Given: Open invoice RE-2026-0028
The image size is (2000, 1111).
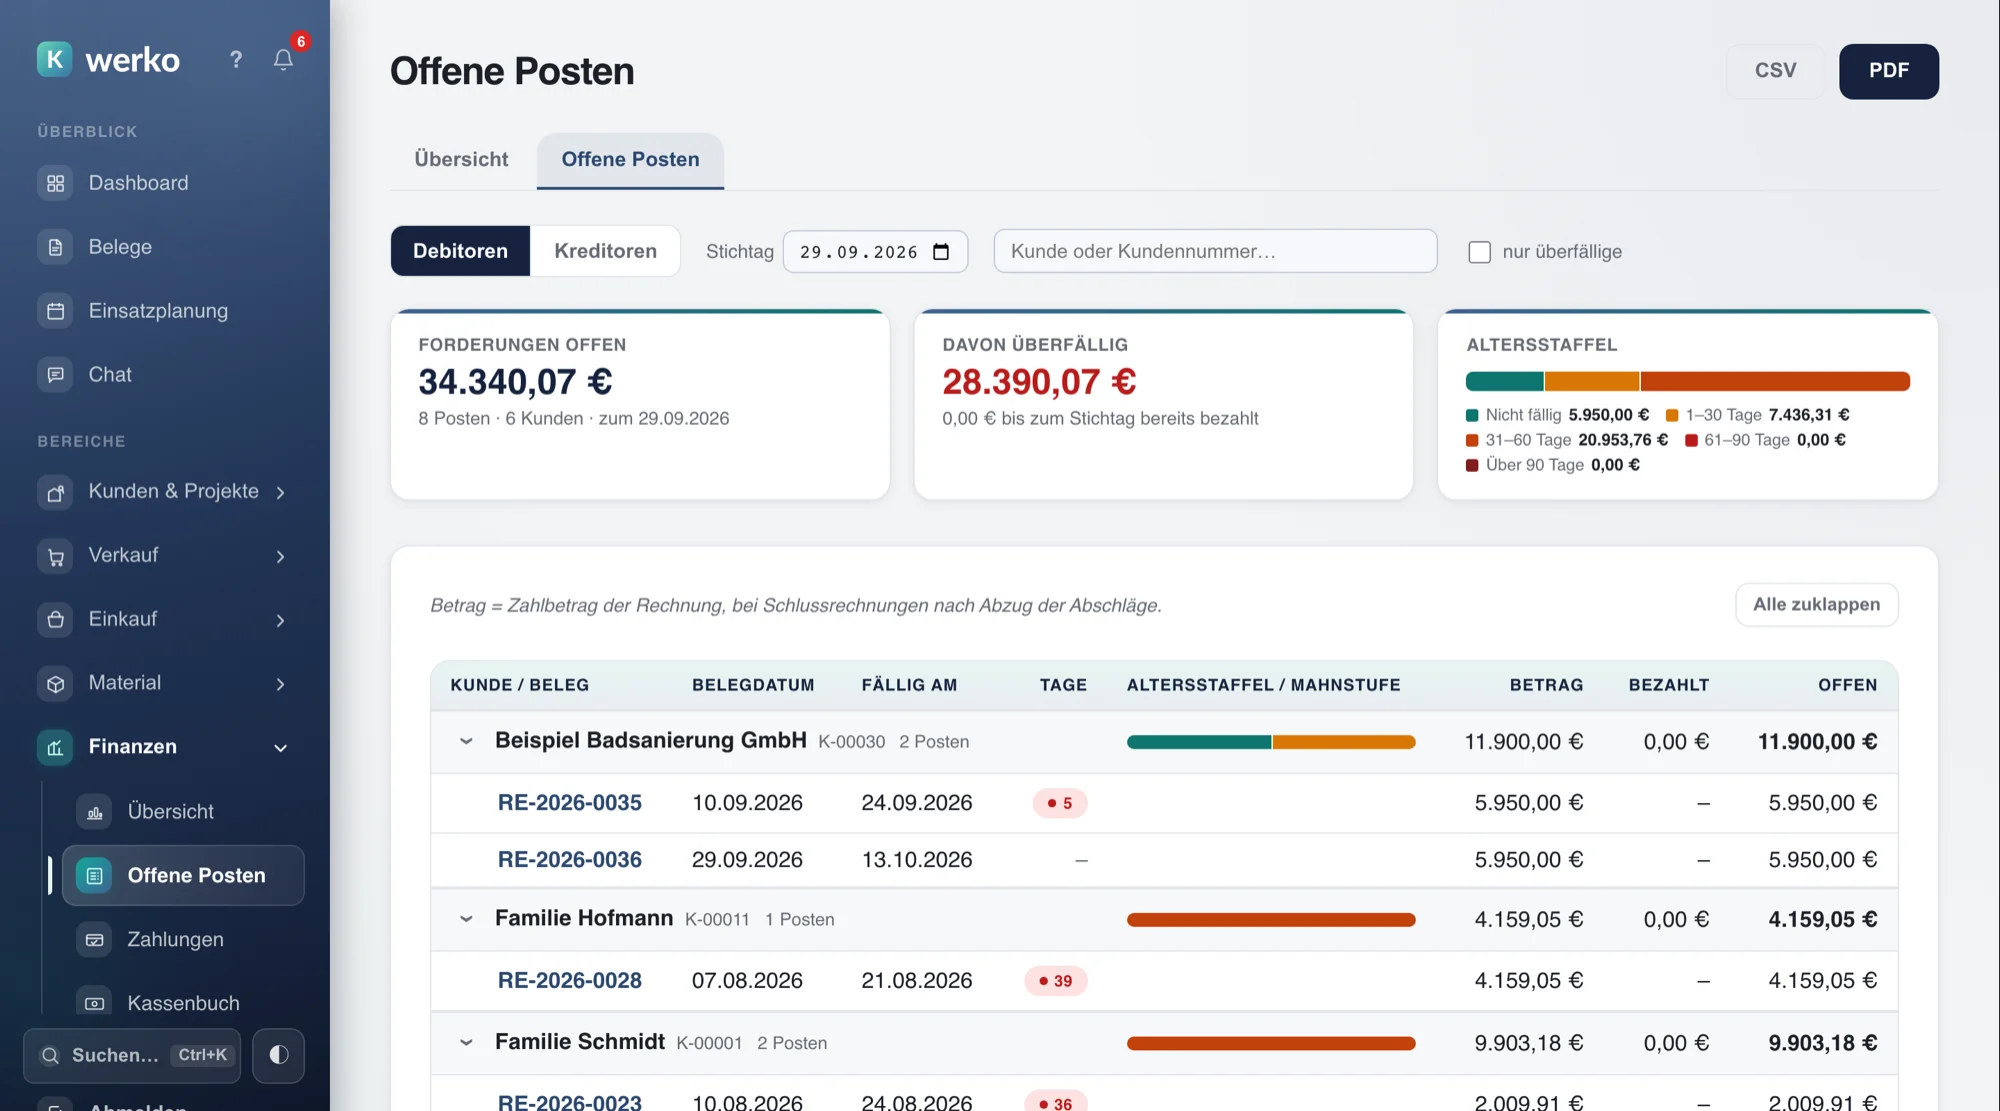Looking at the screenshot, I should (x=570, y=981).
